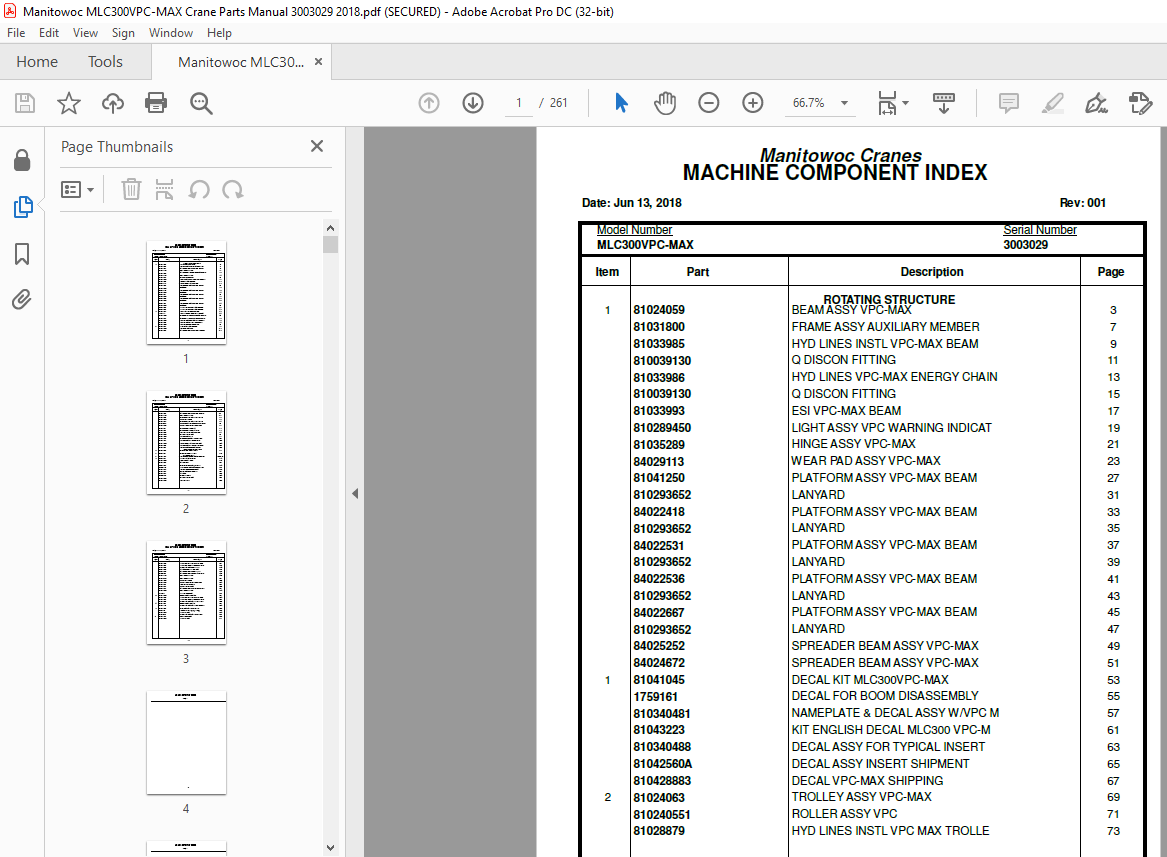Click part number 81024059
Viewport: 1167px width, 857px height.
(x=659, y=310)
